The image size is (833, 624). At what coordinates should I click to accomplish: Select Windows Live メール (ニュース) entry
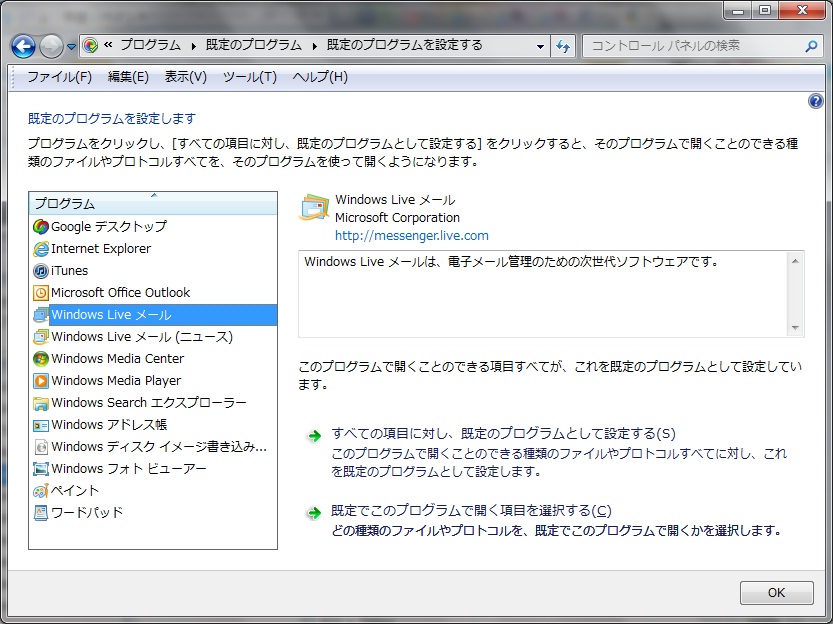click(142, 337)
